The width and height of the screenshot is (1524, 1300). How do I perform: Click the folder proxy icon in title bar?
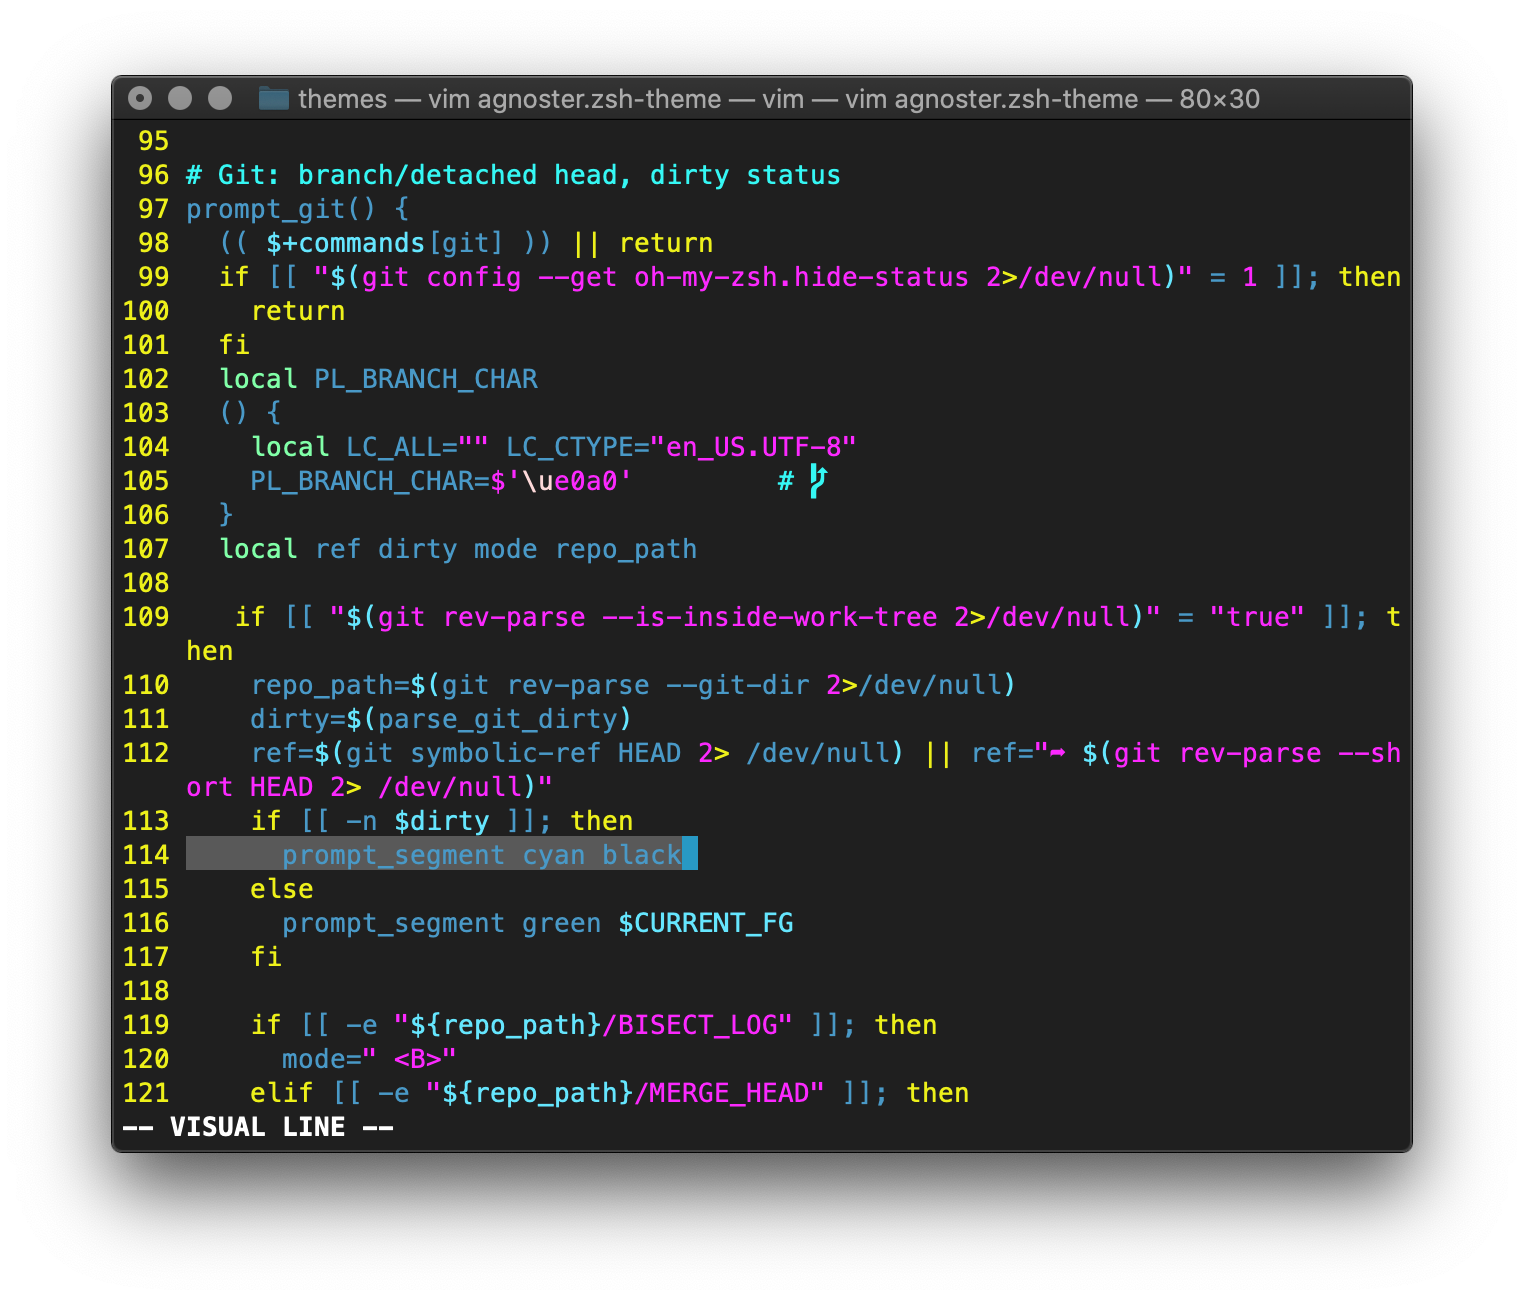point(273,99)
